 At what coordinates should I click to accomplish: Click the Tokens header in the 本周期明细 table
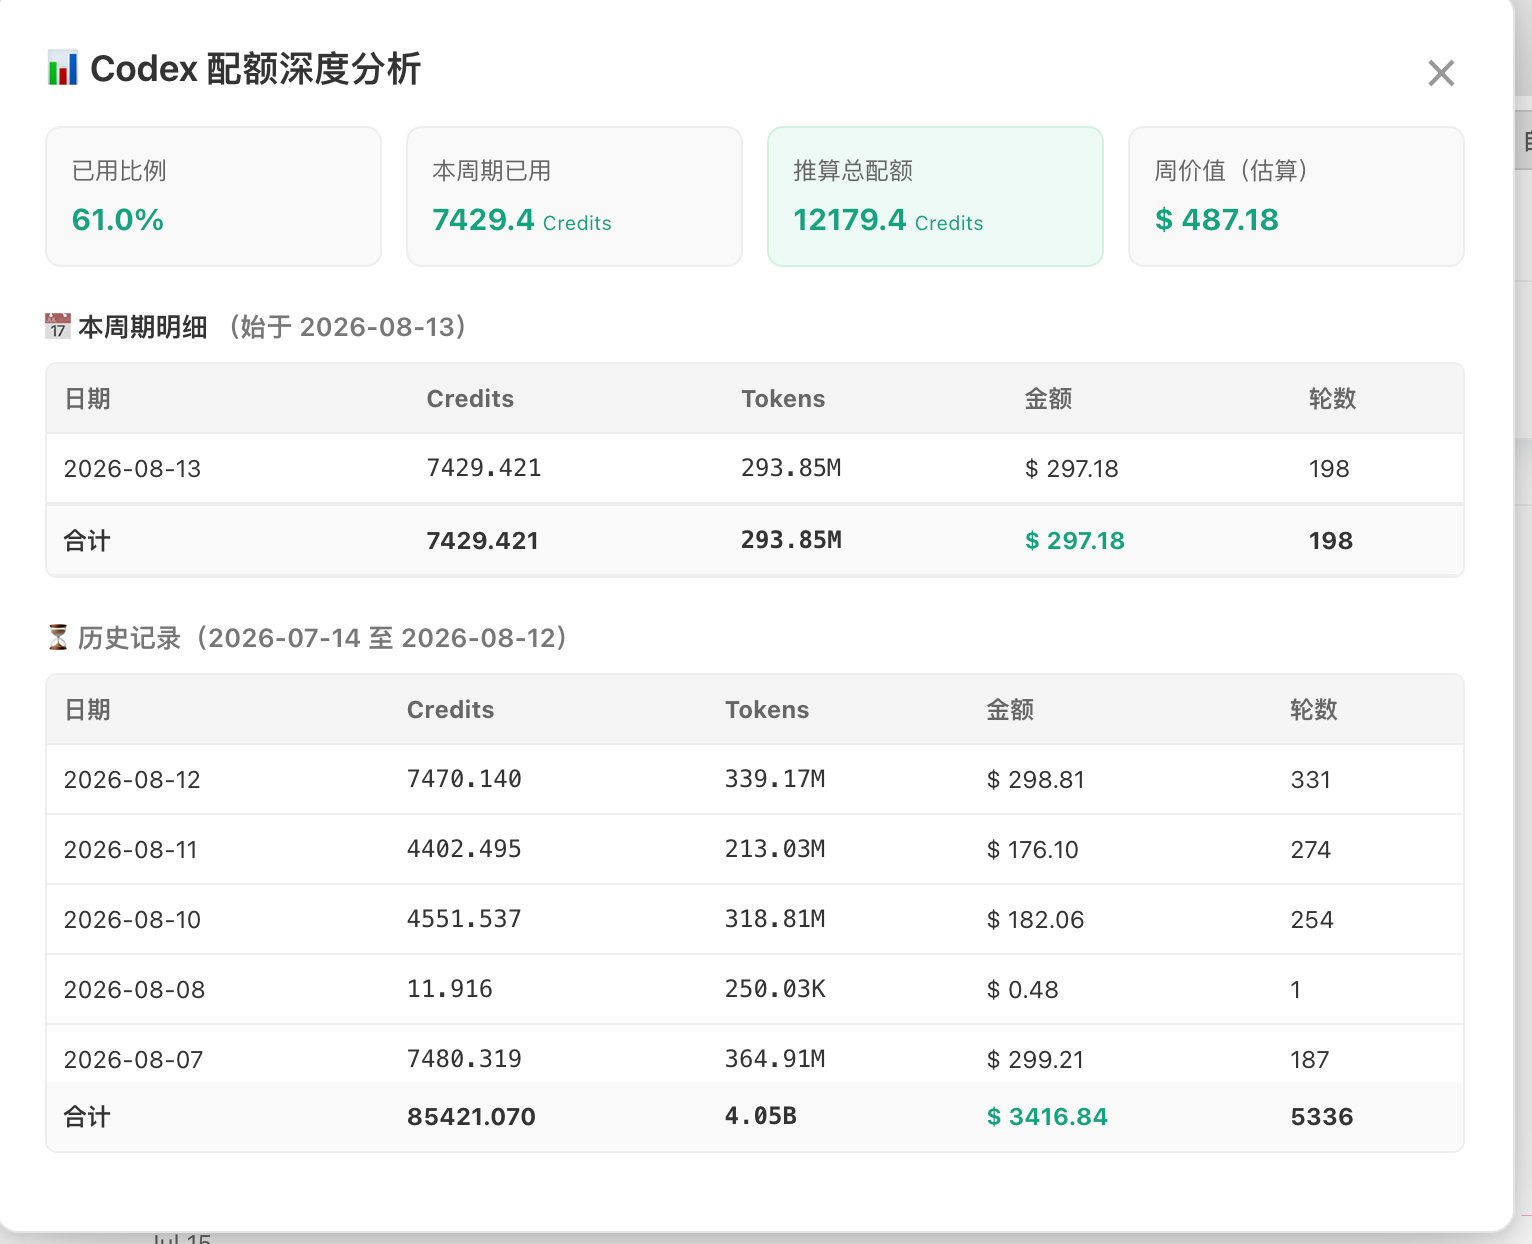click(783, 399)
